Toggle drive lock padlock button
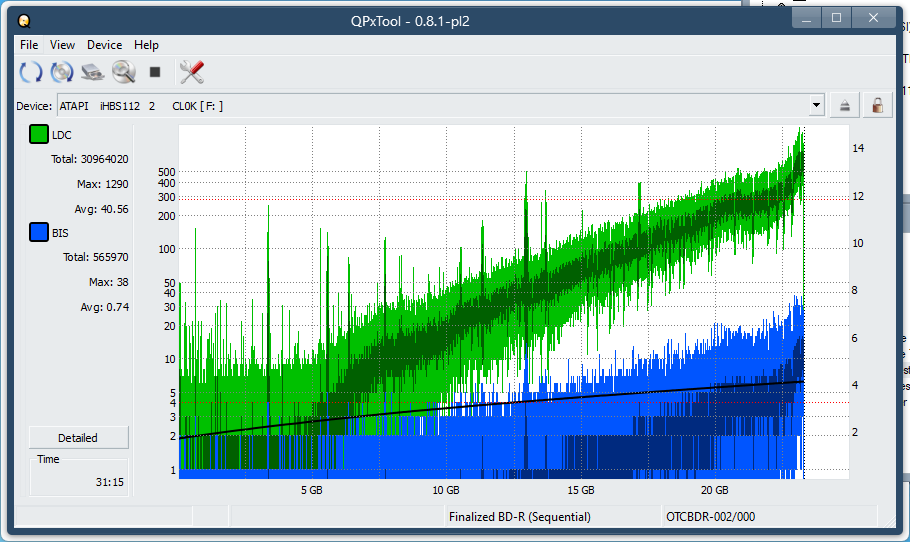 [877, 106]
